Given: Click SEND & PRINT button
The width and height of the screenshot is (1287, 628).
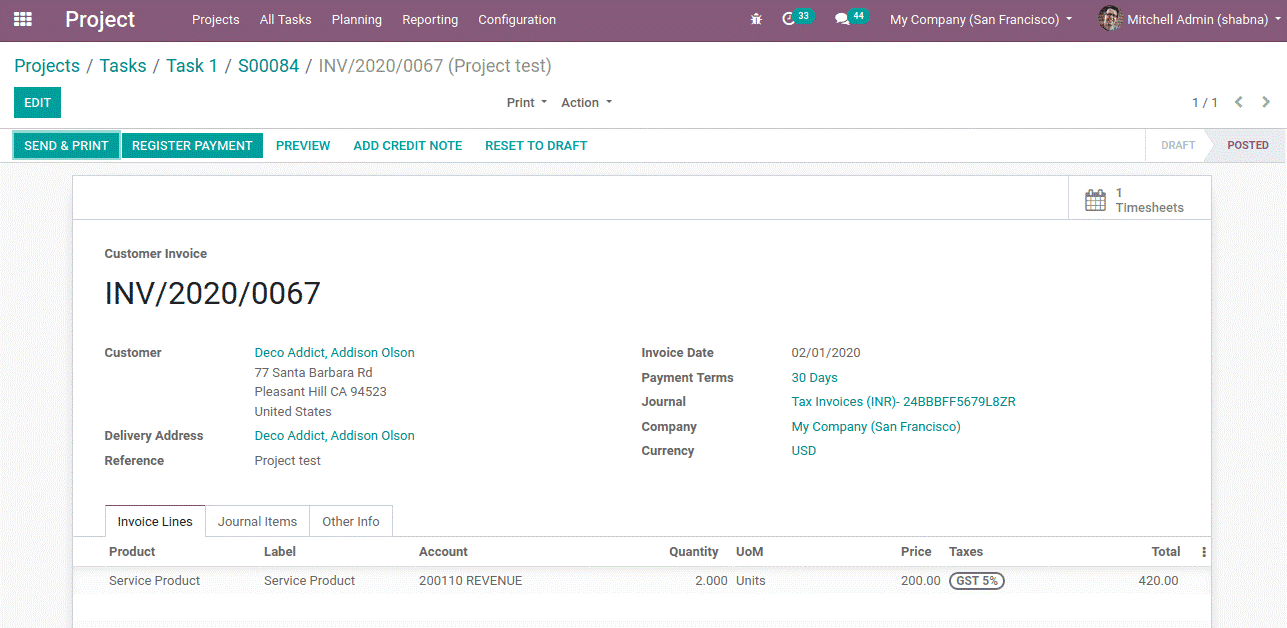Looking at the screenshot, I should pos(66,145).
